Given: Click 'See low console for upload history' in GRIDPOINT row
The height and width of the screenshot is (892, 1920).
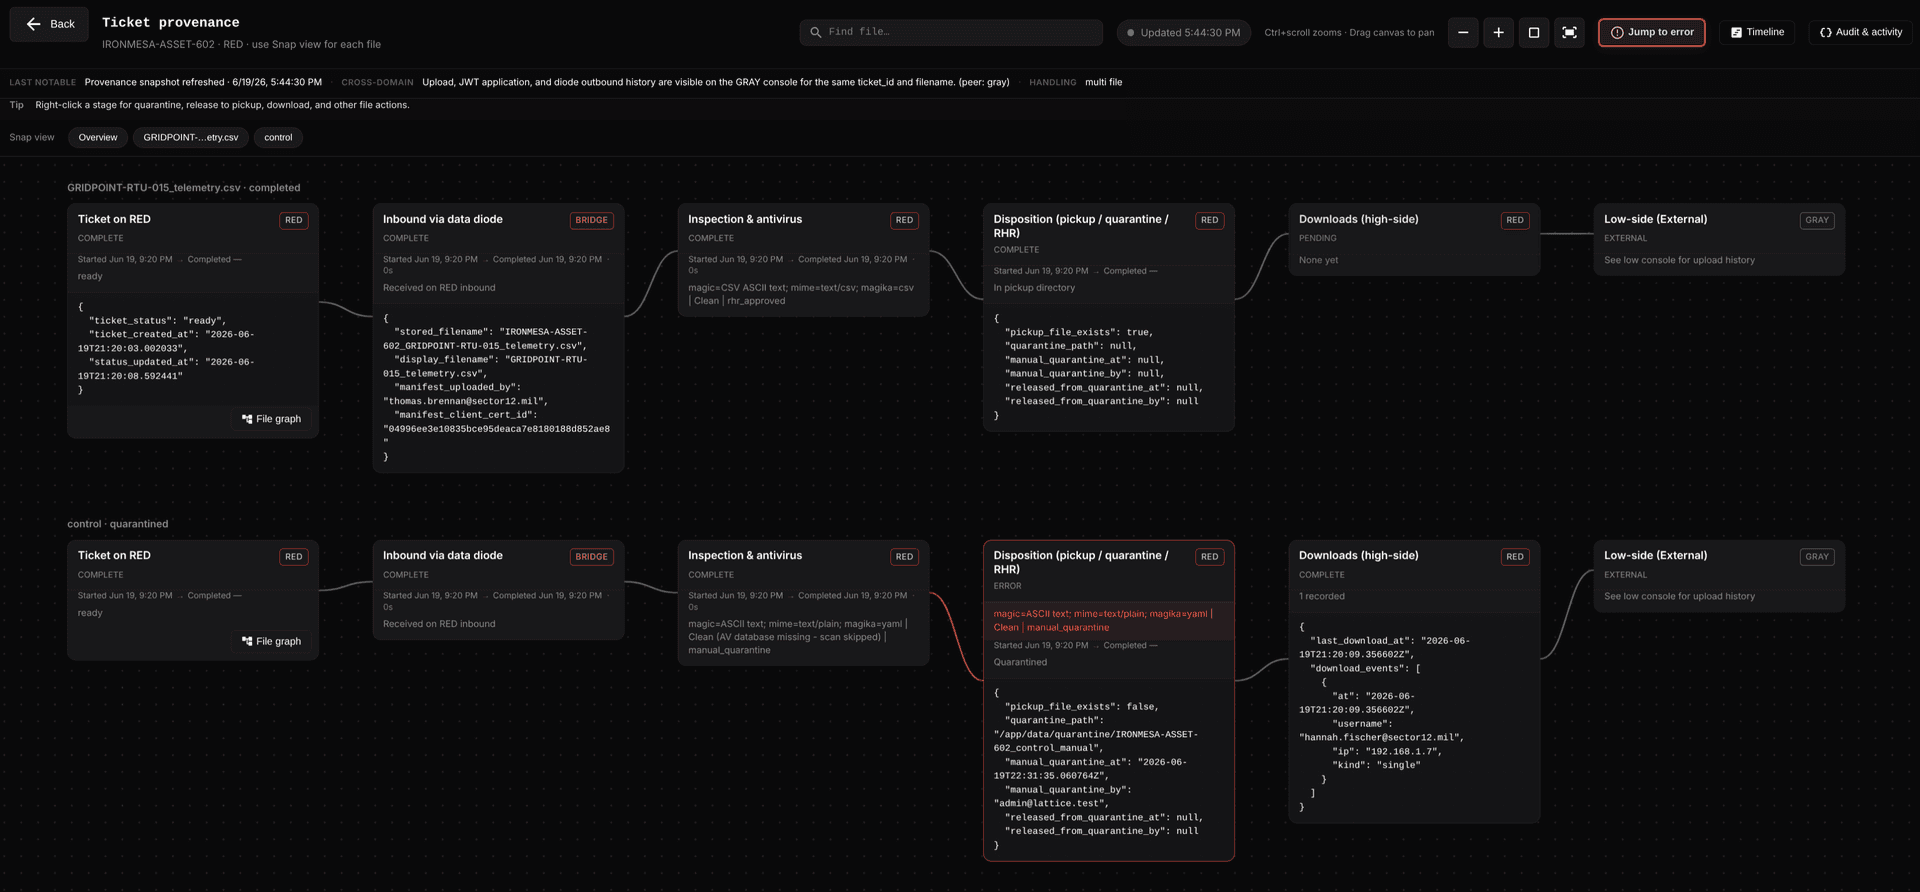Looking at the screenshot, I should [1679, 260].
